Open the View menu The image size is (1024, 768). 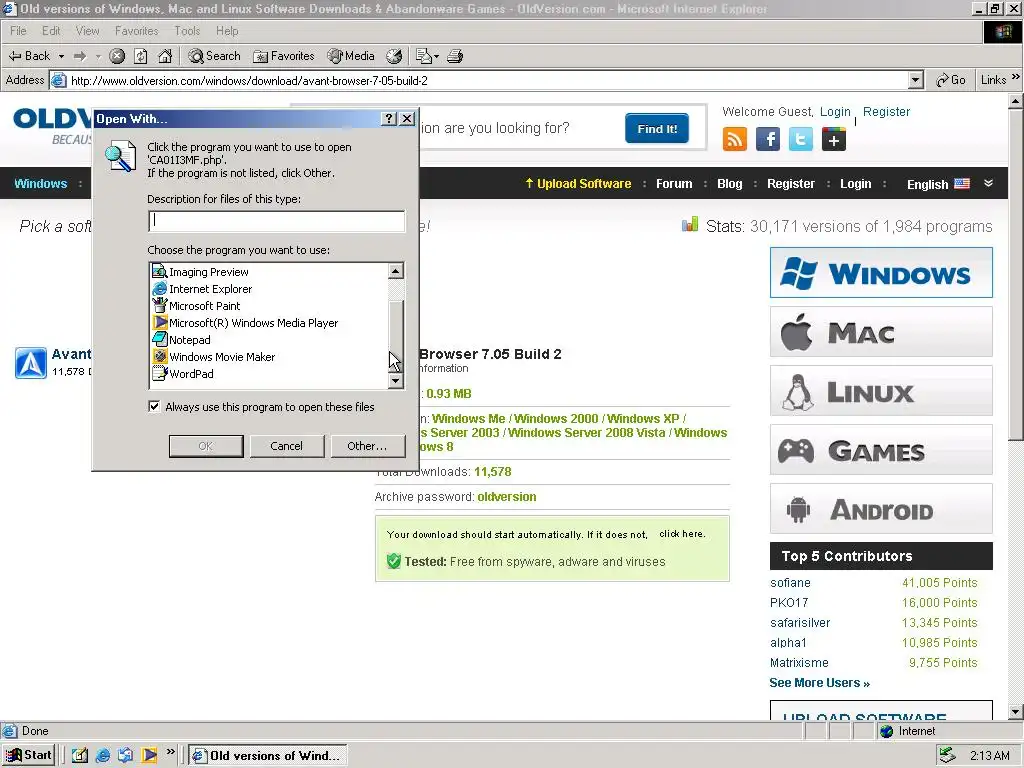[88, 31]
